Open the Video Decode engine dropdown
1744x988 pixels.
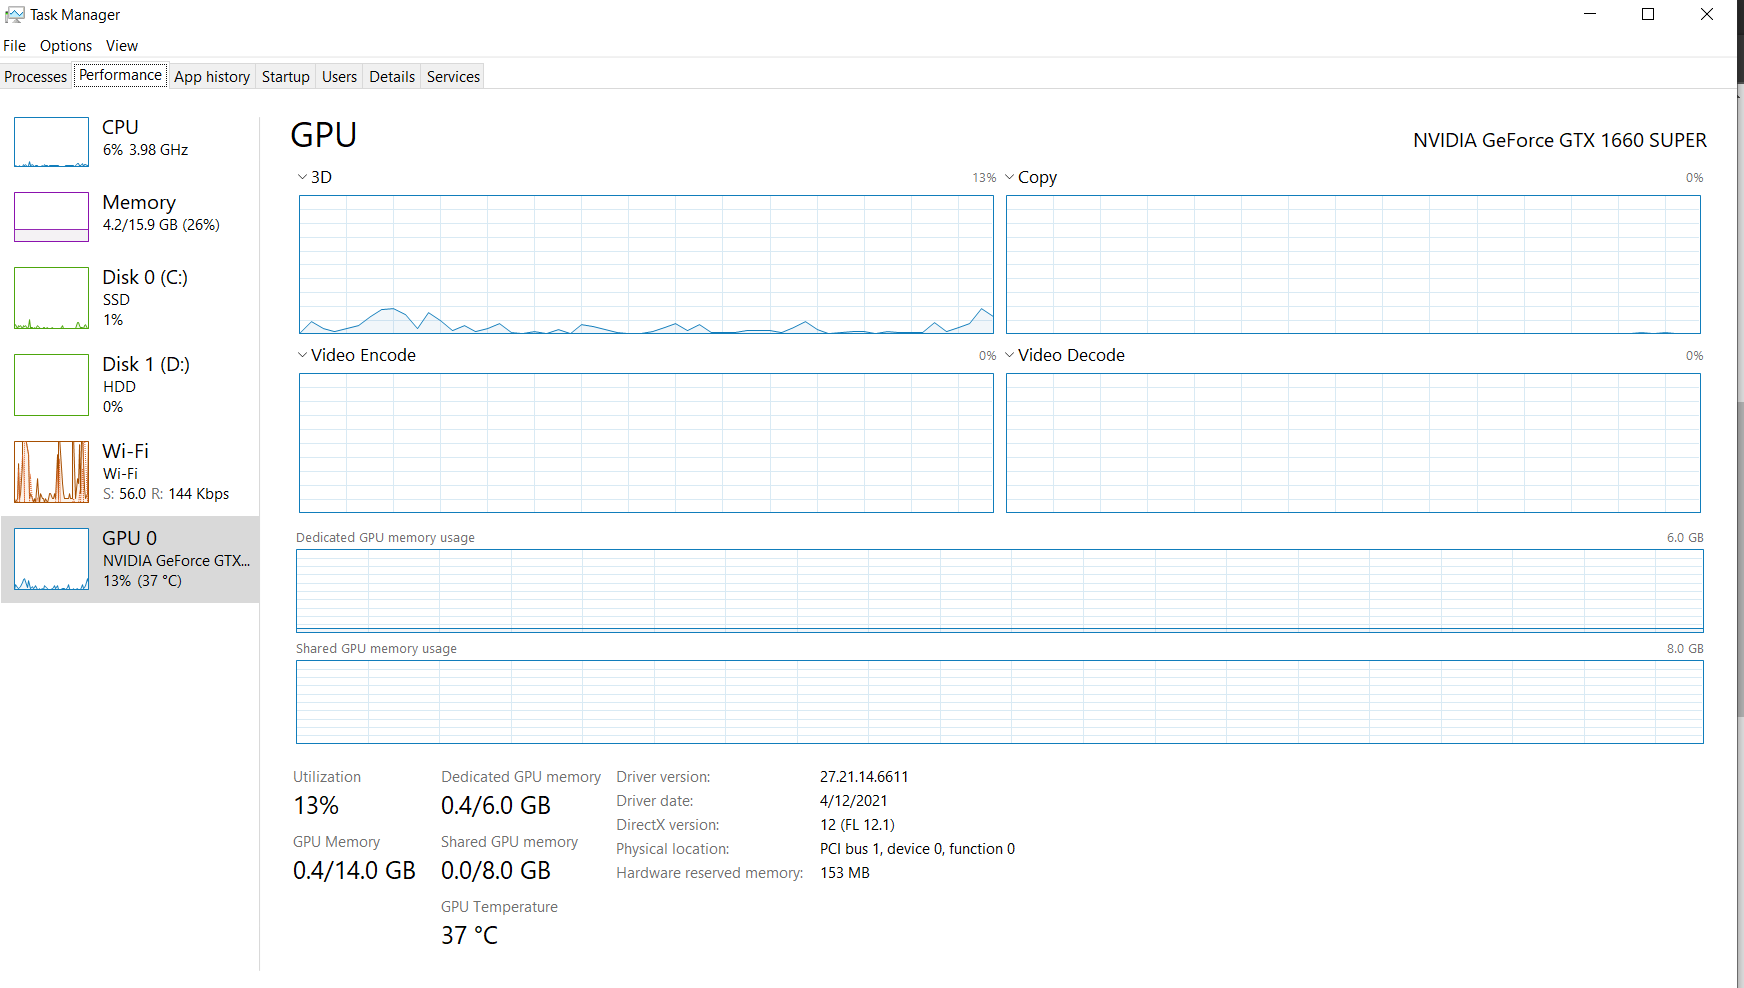[x=1010, y=355]
